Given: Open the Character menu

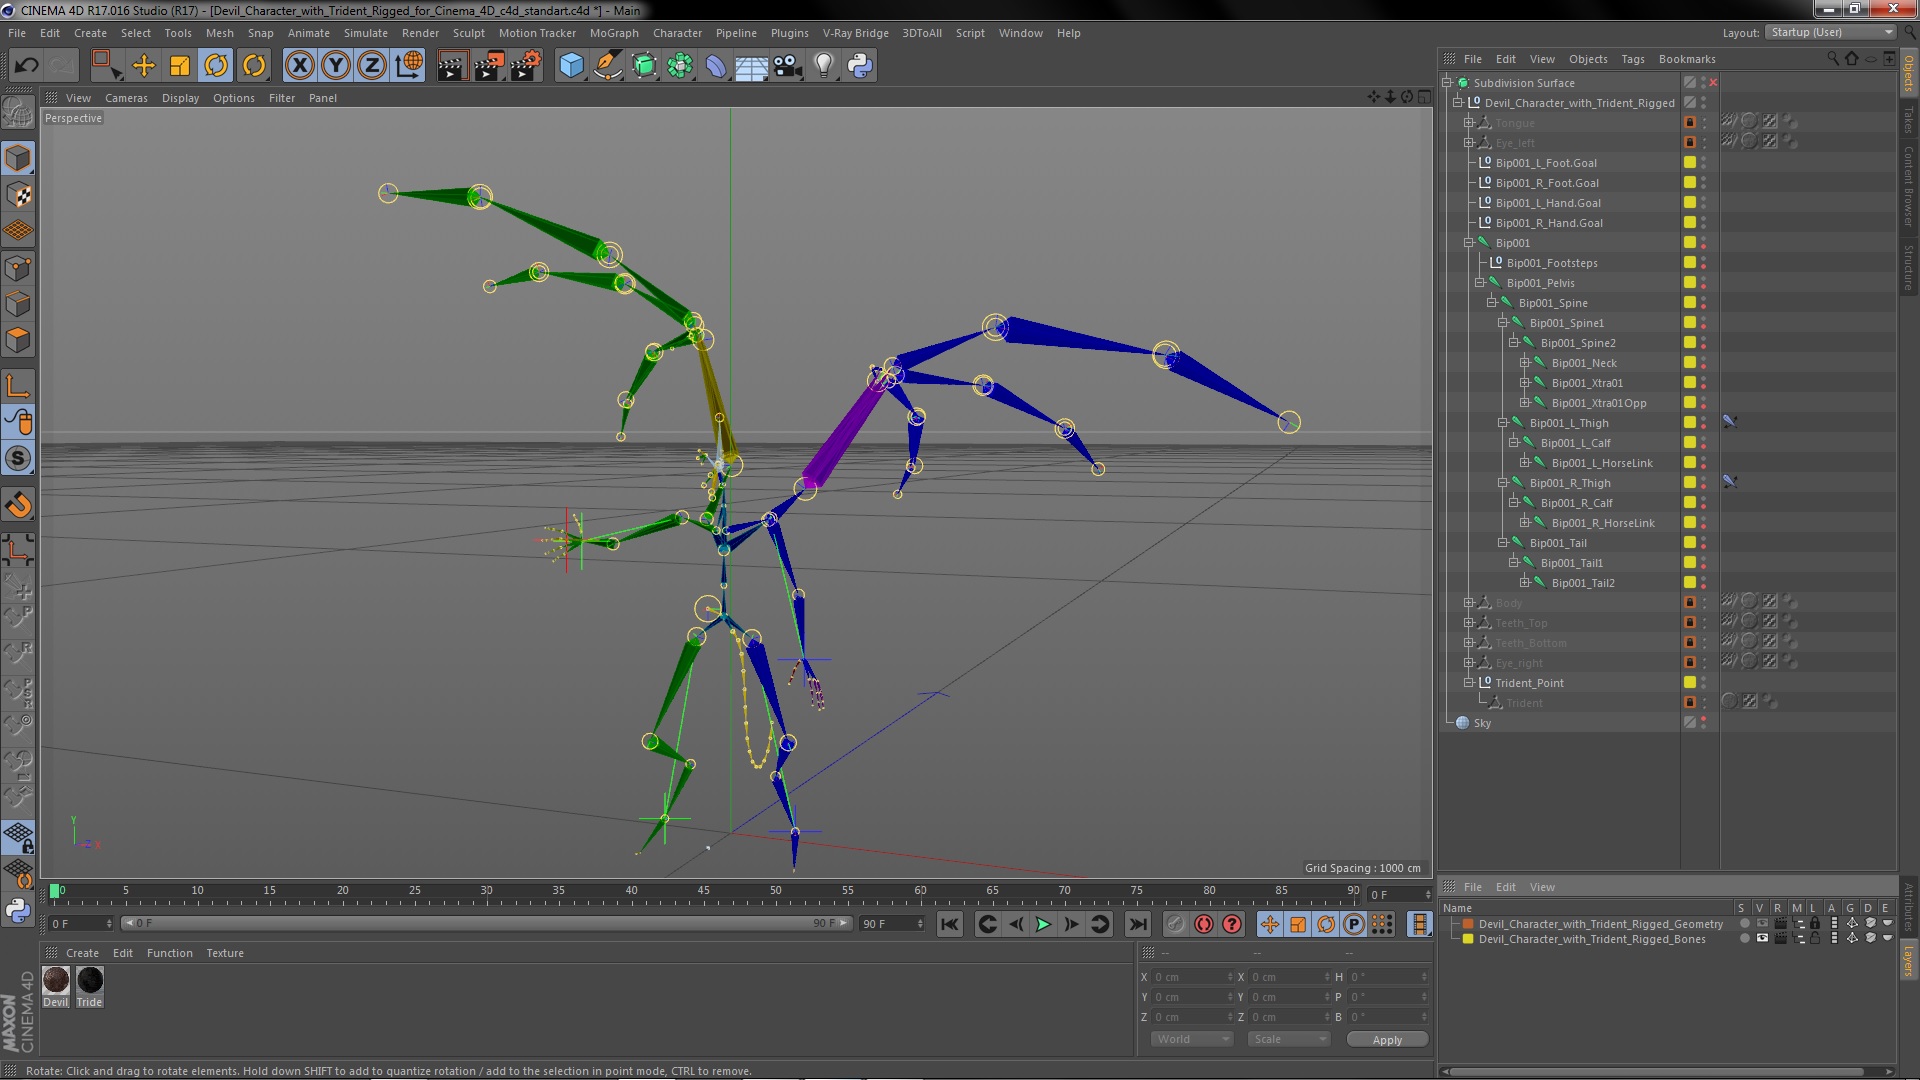Looking at the screenshot, I should 677,33.
